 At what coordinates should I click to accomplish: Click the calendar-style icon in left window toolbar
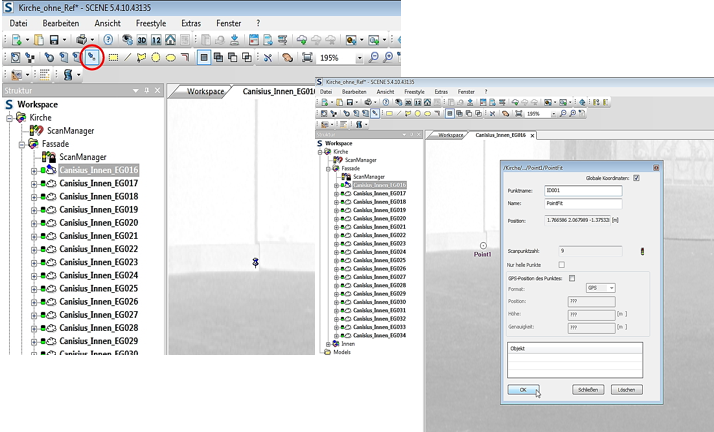tap(254, 40)
